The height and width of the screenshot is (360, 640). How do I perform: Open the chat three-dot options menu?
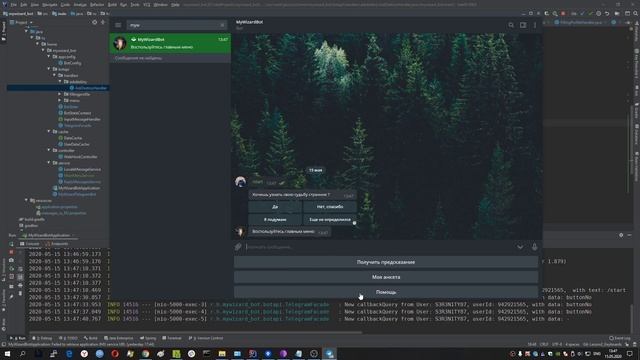535,25
